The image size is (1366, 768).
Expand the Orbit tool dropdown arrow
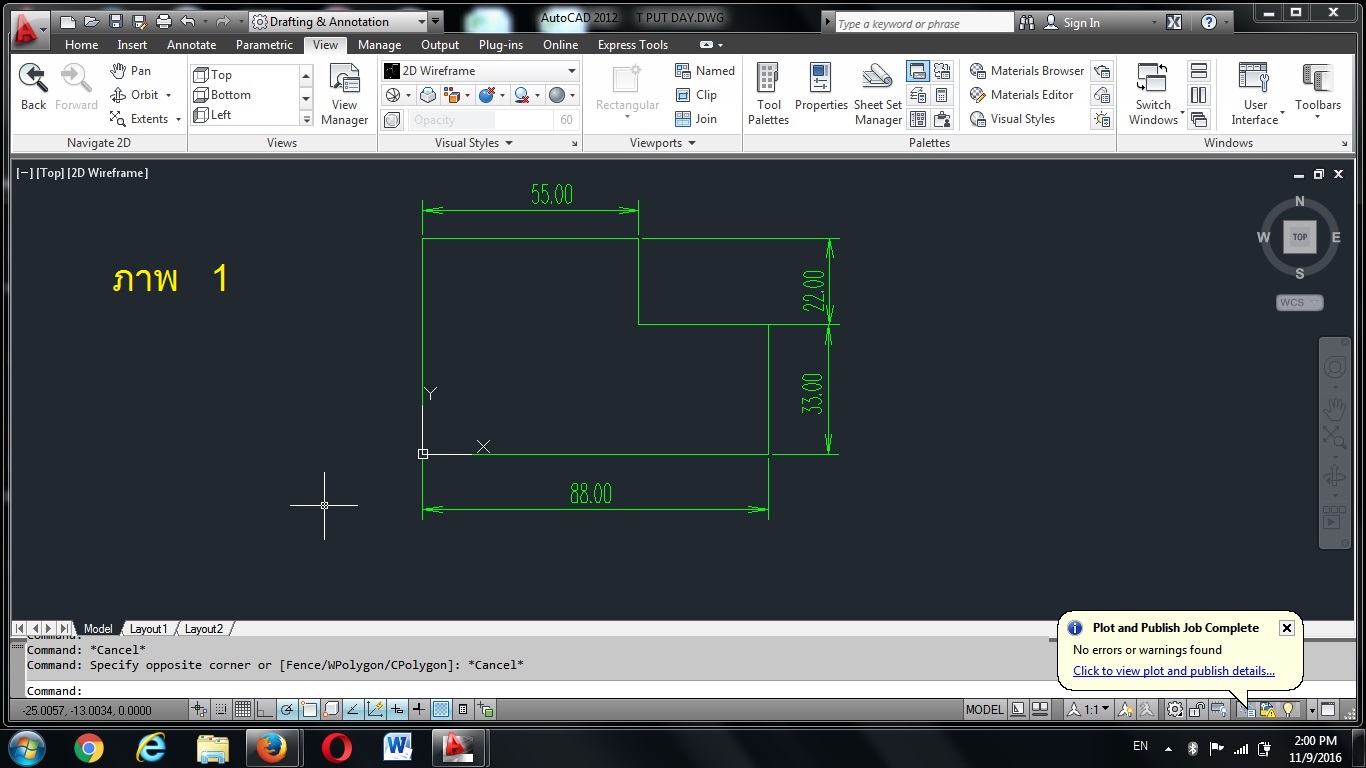point(168,95)
